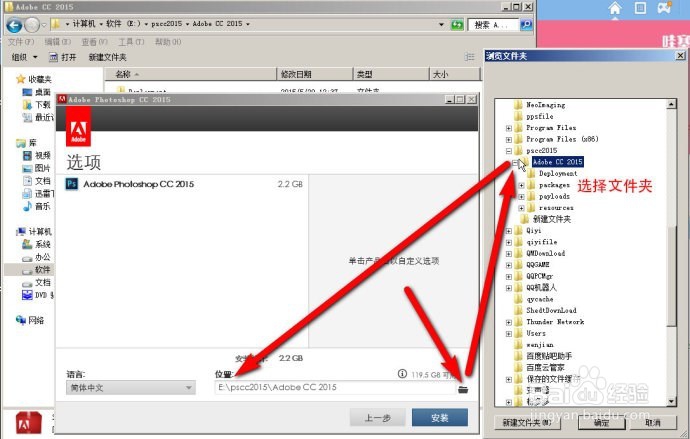Click pscc2015 segment in address bar
Image resolution: width=690 pixels, height=439 pixels.
166,24
